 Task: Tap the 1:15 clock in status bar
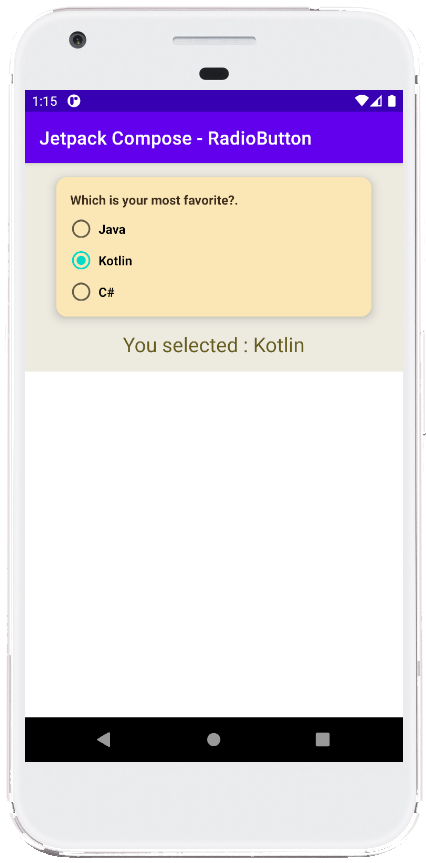click(45, 101)
